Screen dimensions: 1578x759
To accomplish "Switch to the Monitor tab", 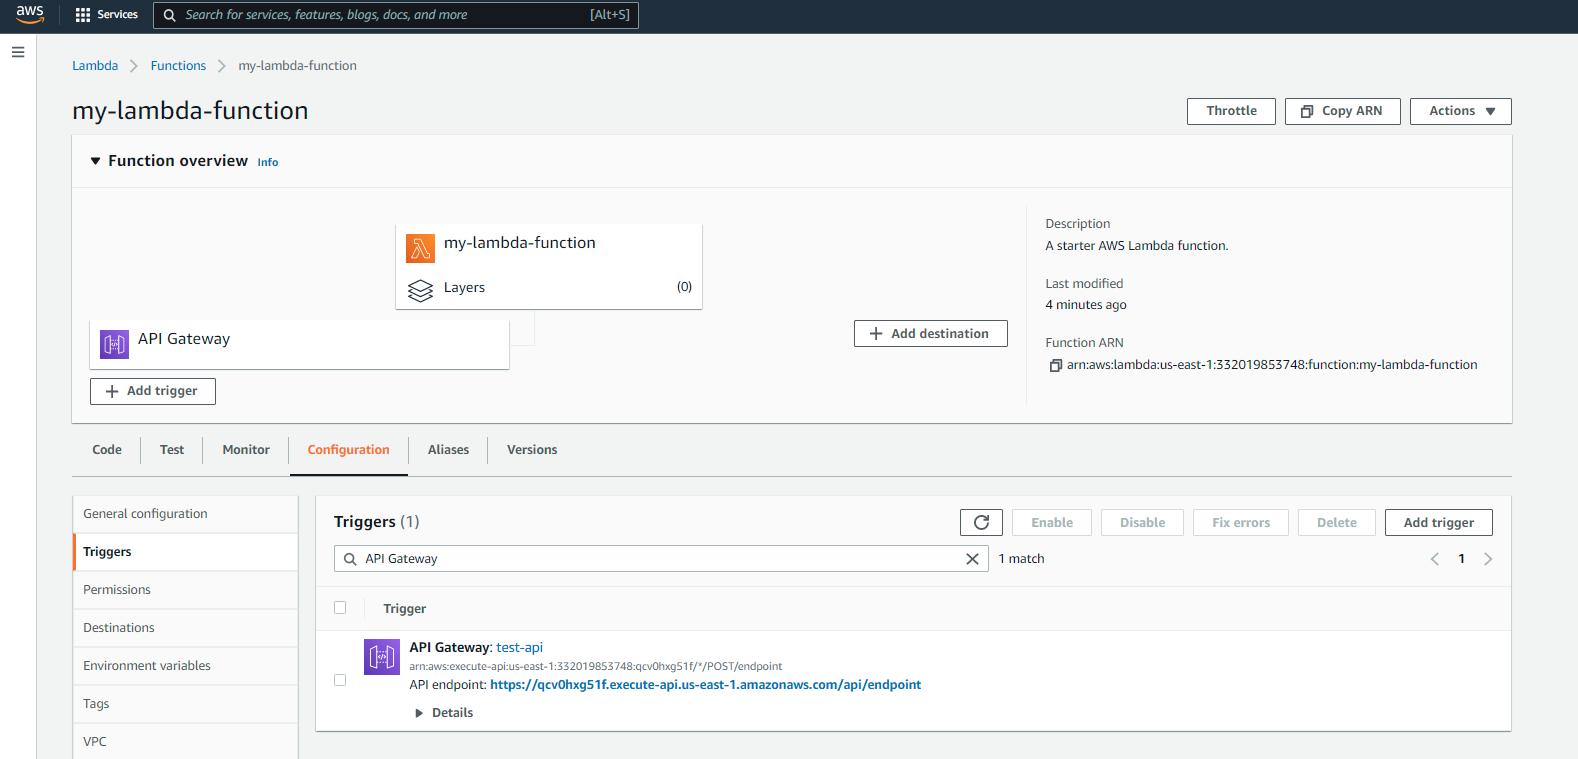I will pos(246,450).
